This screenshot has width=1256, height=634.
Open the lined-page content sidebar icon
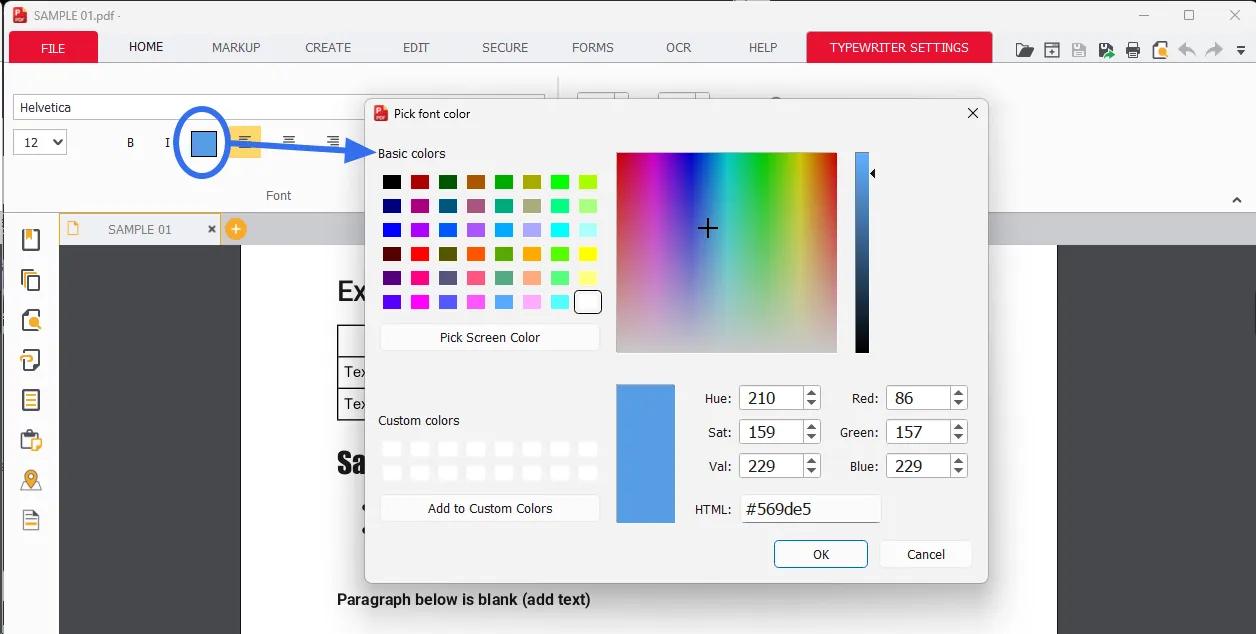pyautogui.click(x=31, y=400)
